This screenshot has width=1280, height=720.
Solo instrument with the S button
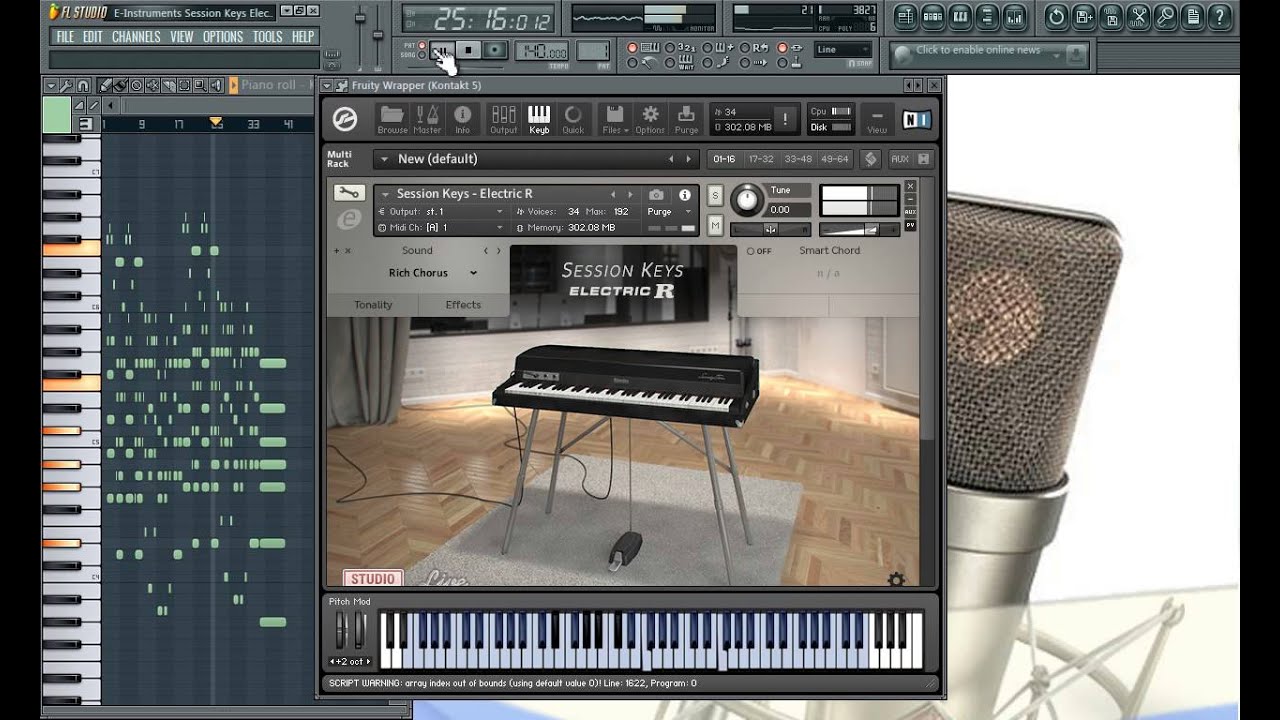pos(715,195)
